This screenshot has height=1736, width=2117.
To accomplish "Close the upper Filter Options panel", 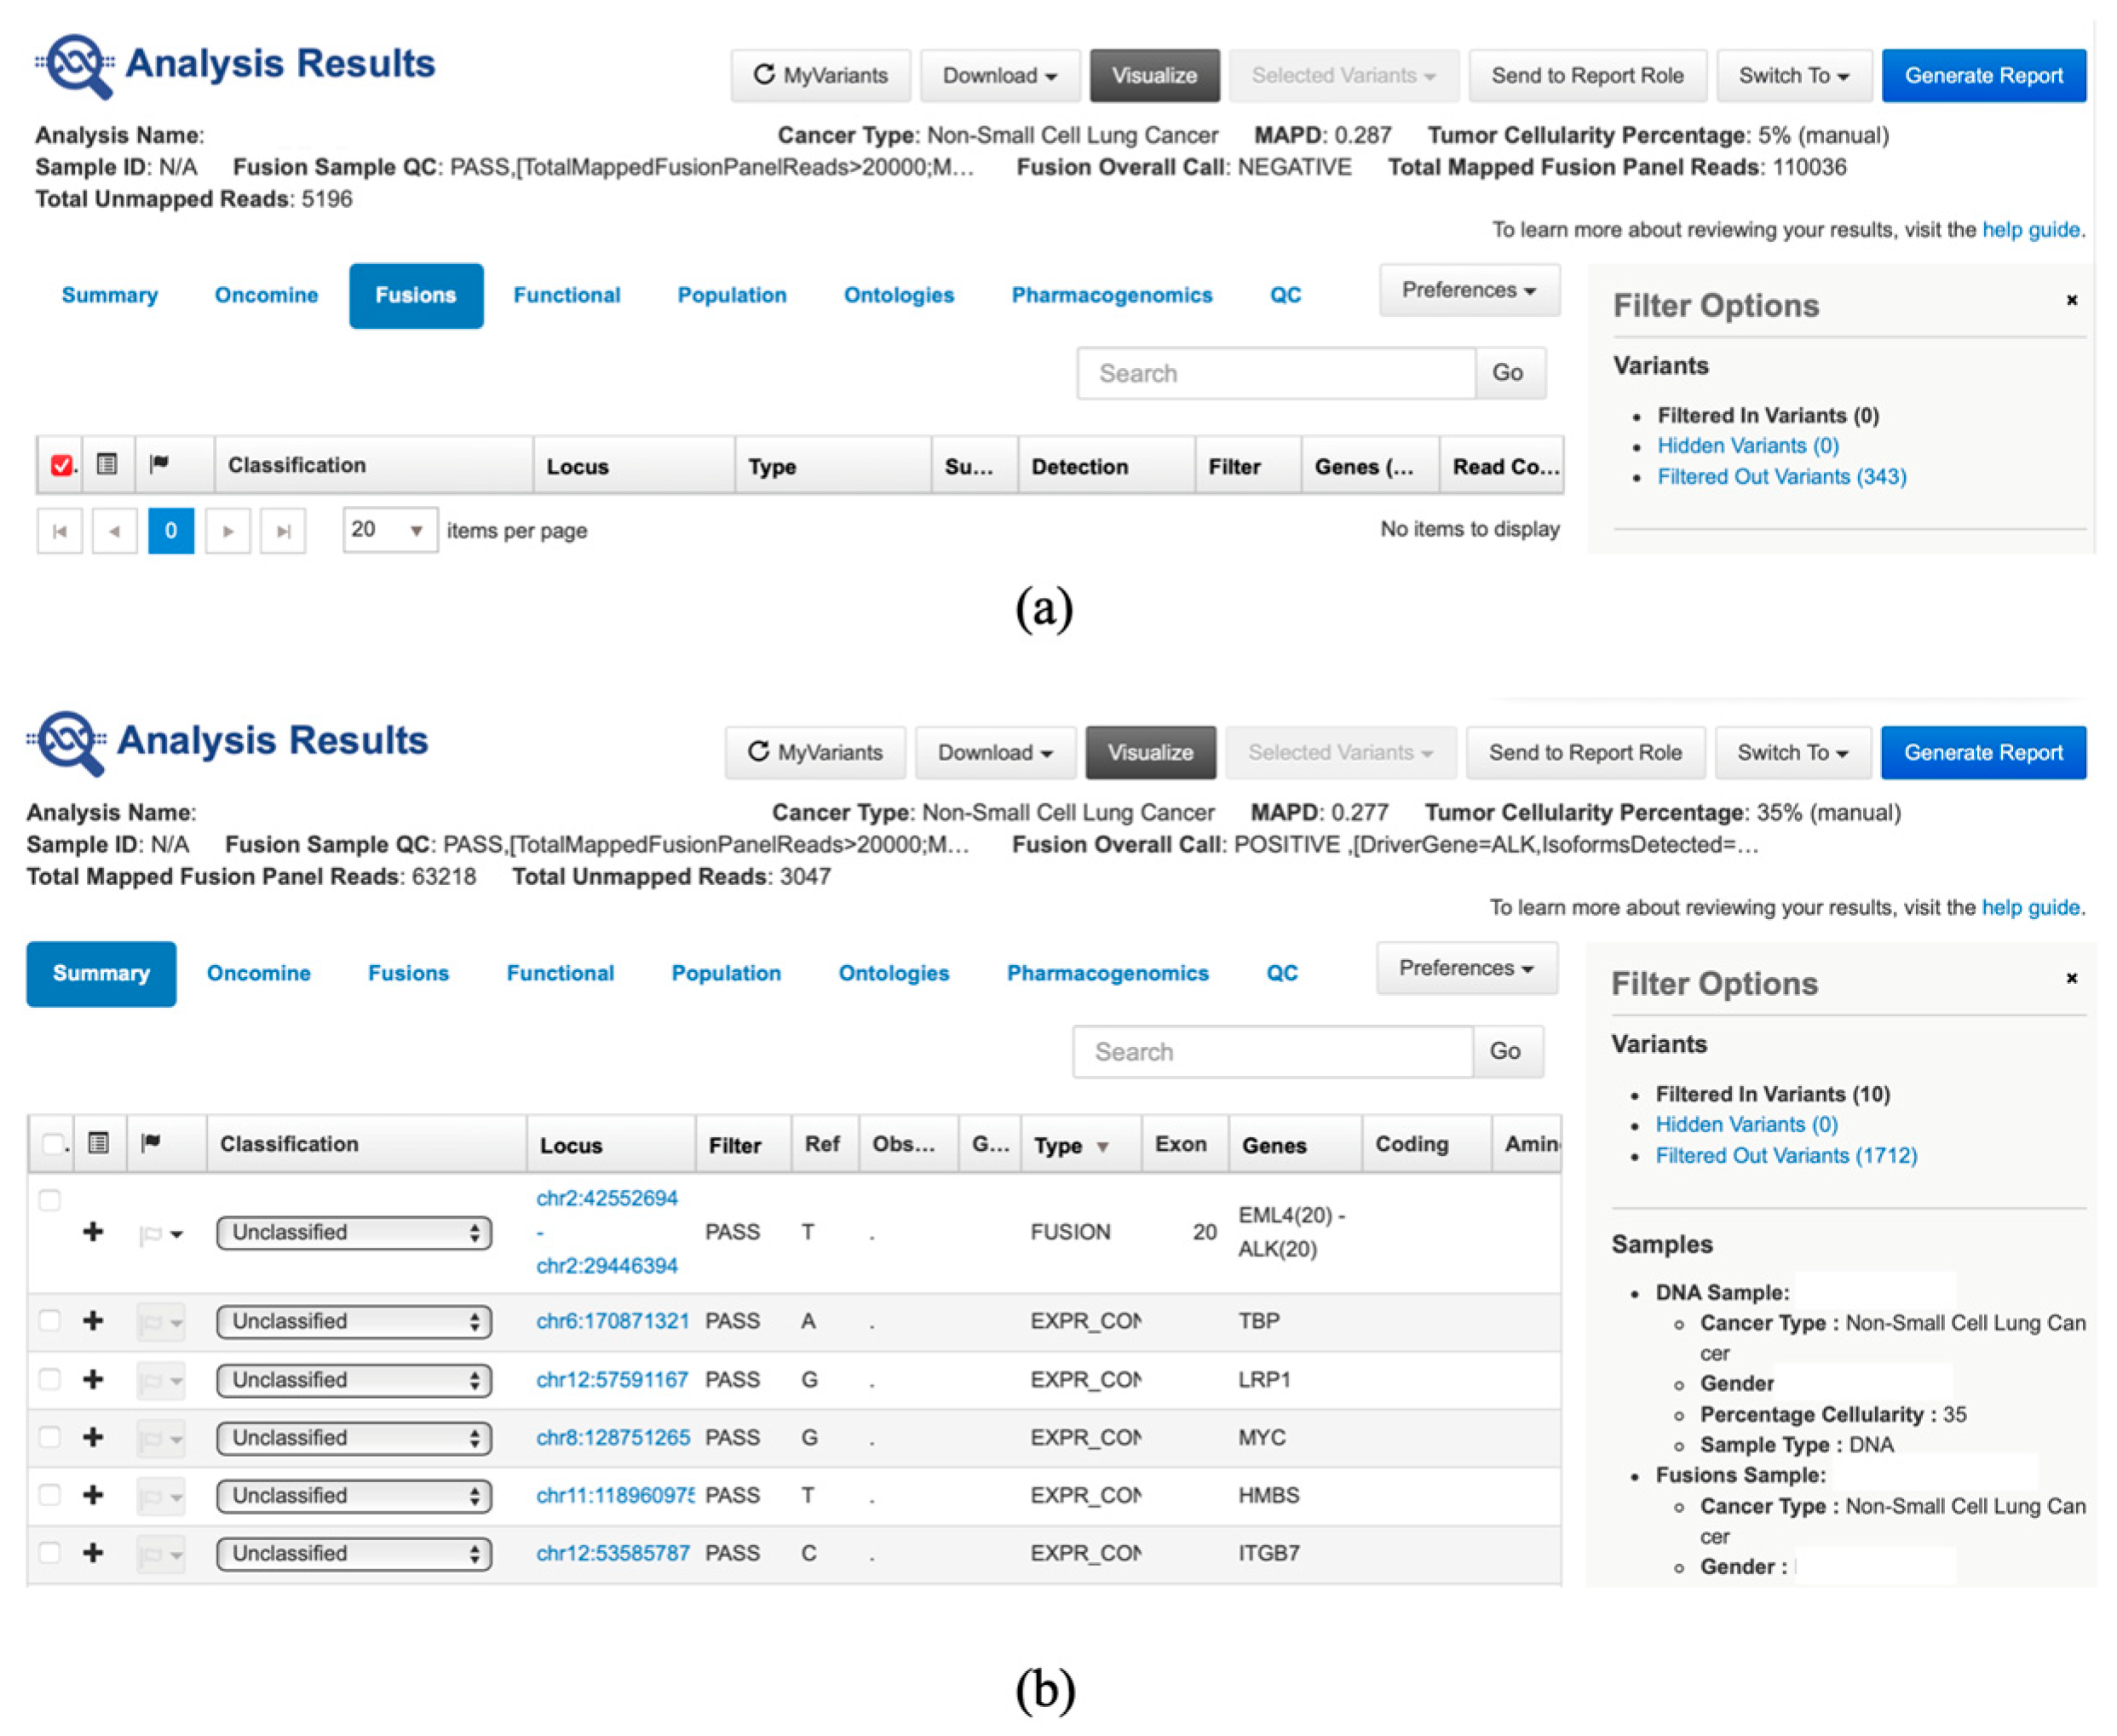I will 2072,300.
